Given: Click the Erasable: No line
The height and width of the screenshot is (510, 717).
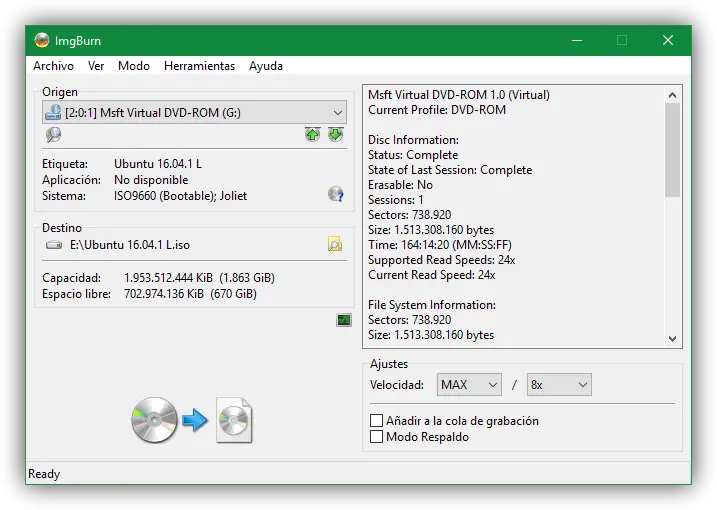Looking at the screenshot, I should pyautogui.click(x=400, y=185).
